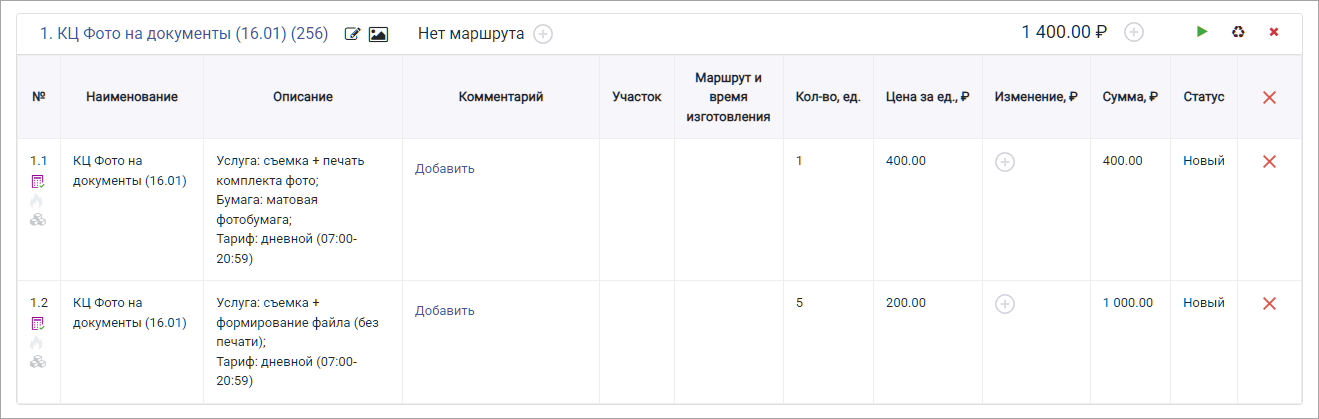Delete row 1.2 with red X
Image resolution: width=1319 pixels, height=419 pixels.
coord(1269,303)
